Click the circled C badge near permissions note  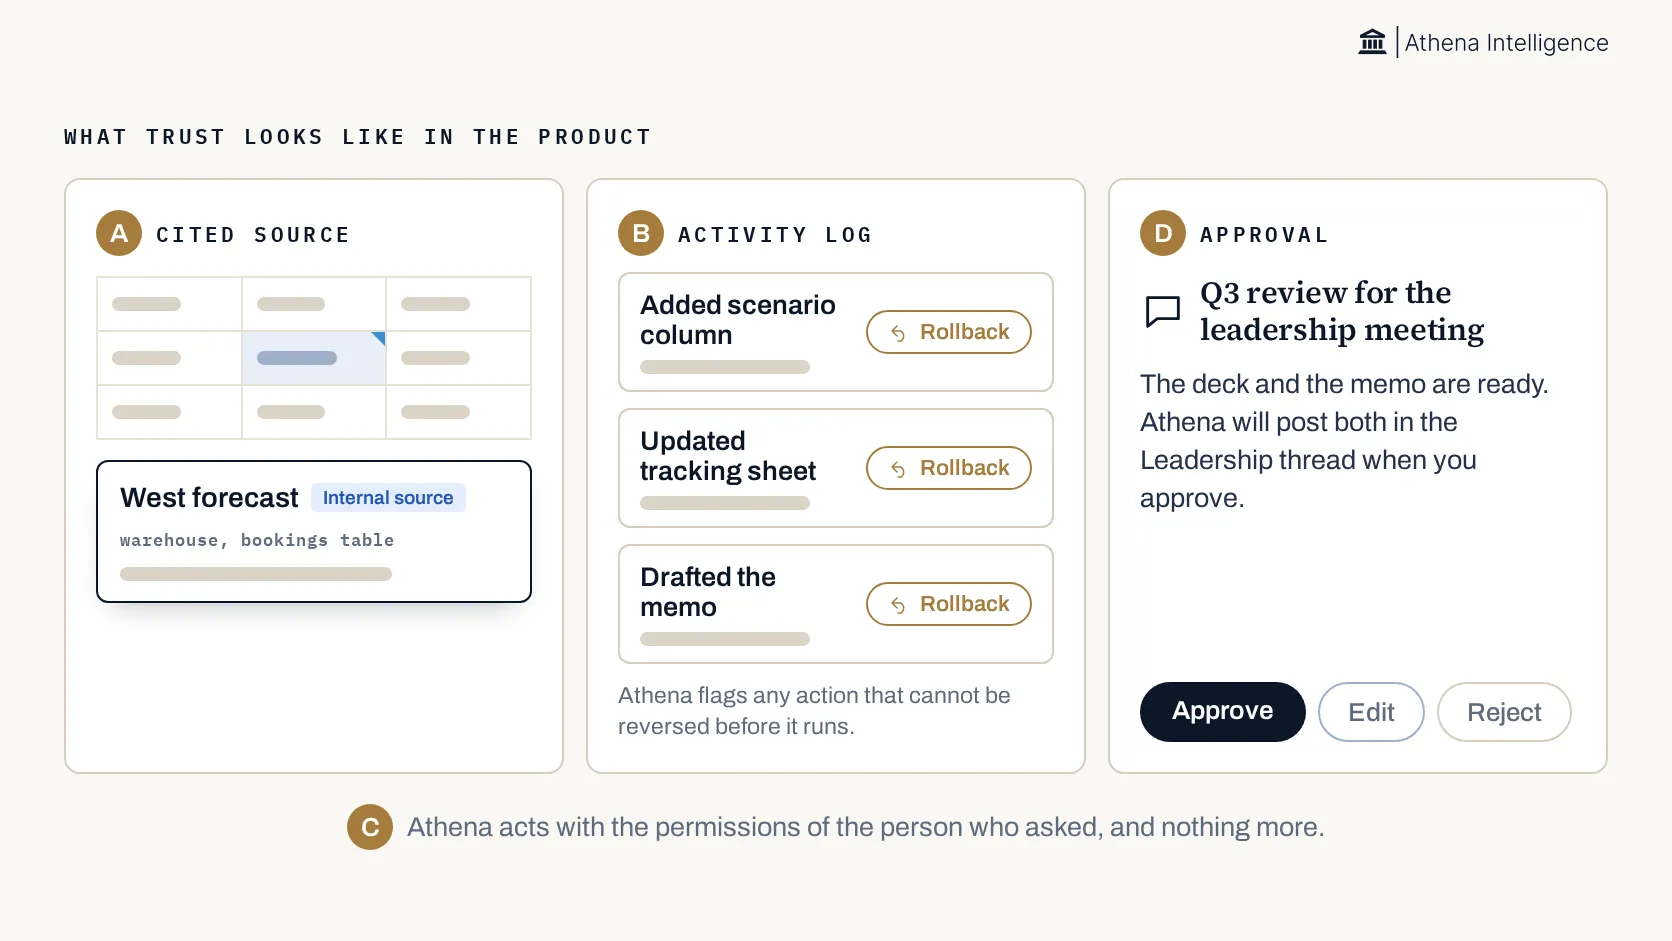pyautogui.click(x=370, y=827)
